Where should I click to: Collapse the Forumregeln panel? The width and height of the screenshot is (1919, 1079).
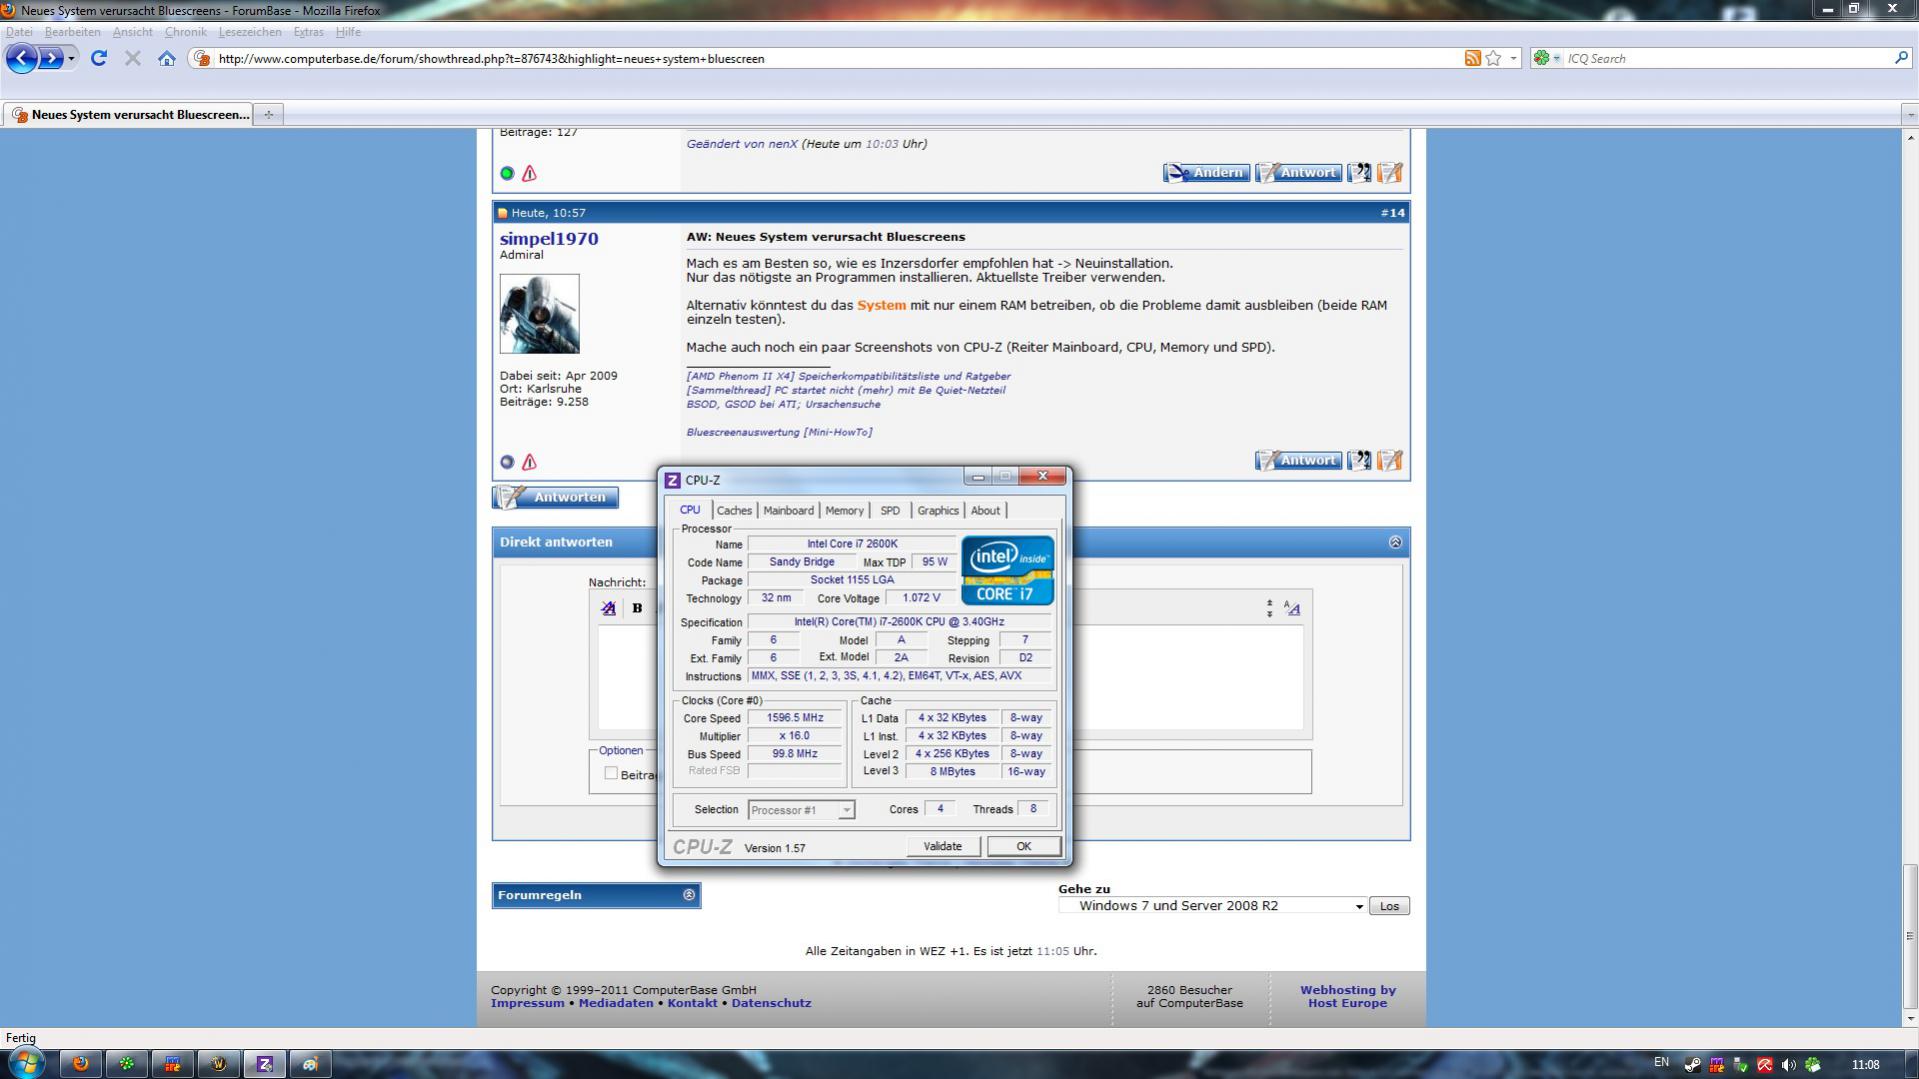coord(689,895)
